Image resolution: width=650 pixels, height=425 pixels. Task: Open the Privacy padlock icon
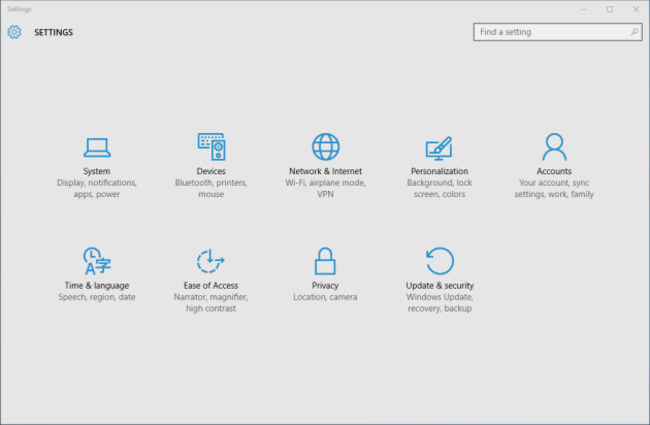coord(325,261)
